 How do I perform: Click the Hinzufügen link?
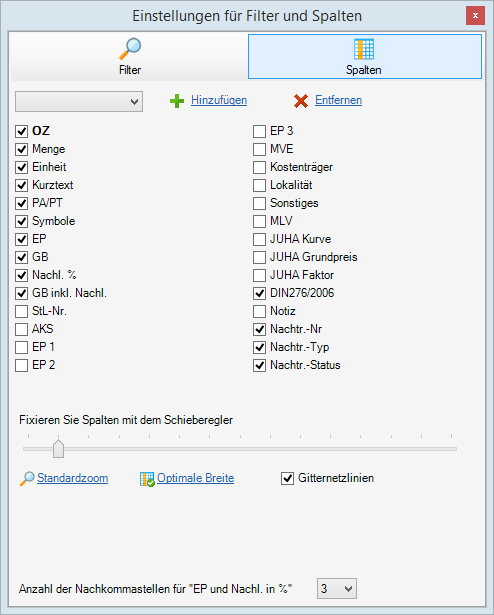point(219,100)
